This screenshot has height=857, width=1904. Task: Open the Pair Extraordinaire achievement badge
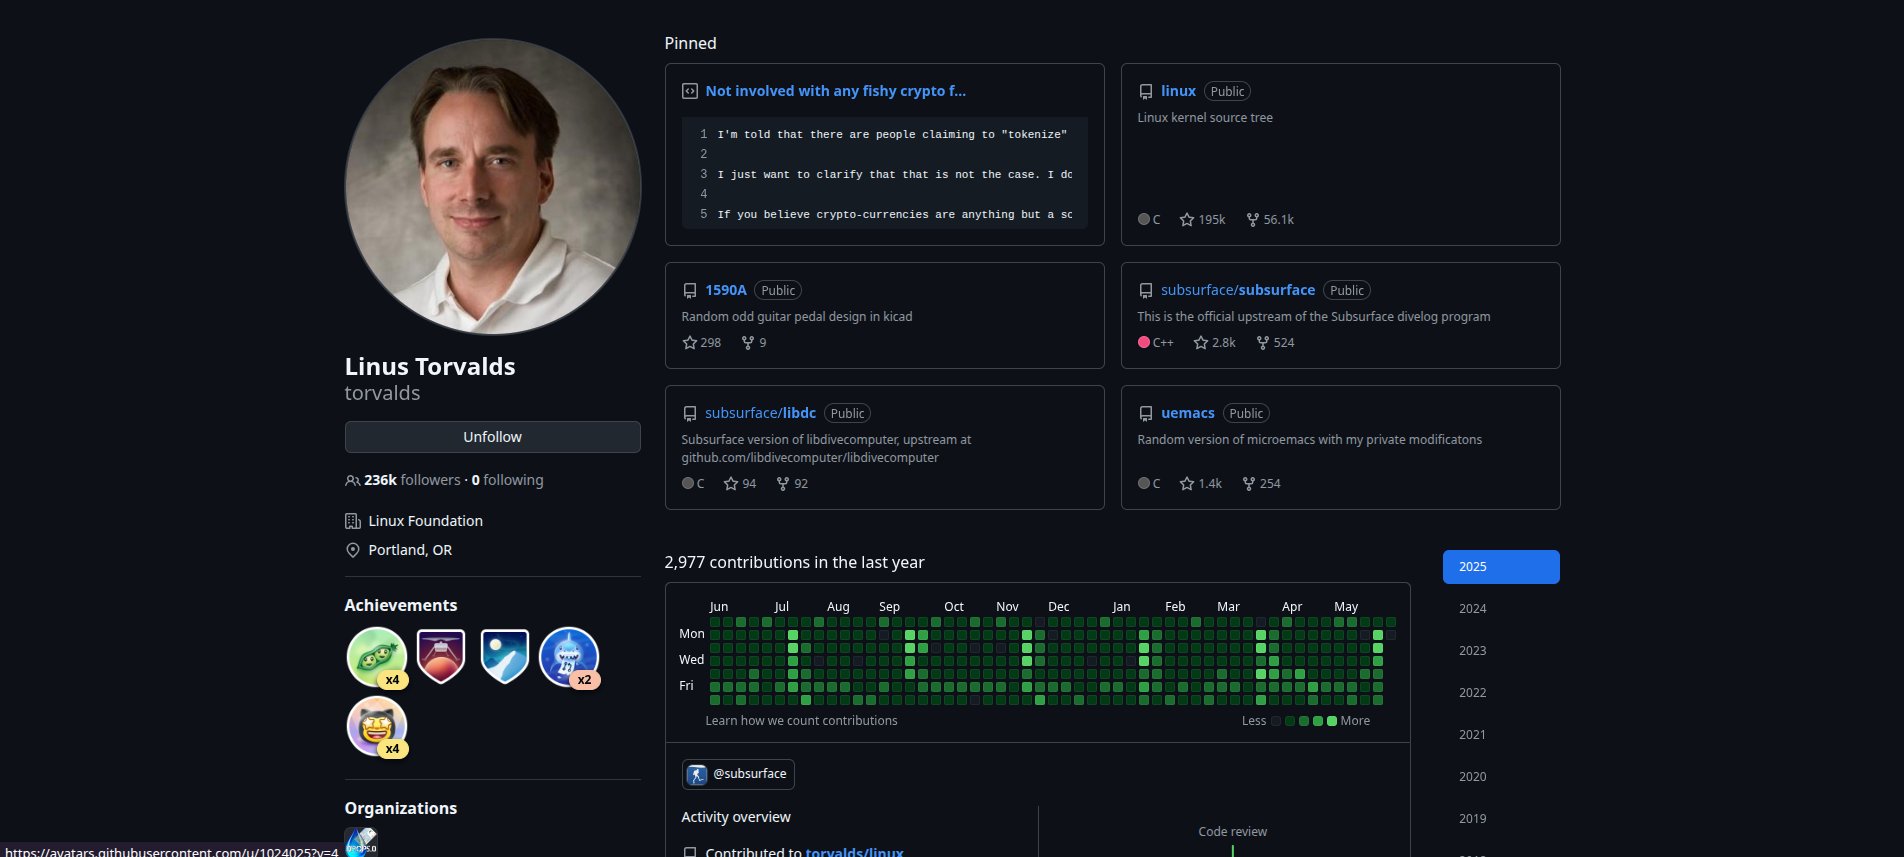tap(376, 657)
